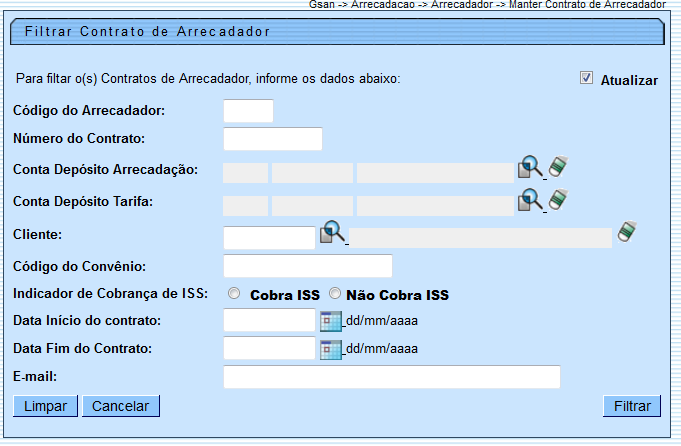This screenshot has width=681, height=446.
Task: Clear Conta Depósito Tarifa with eraser icon
Action: click(x=558, y=199)
